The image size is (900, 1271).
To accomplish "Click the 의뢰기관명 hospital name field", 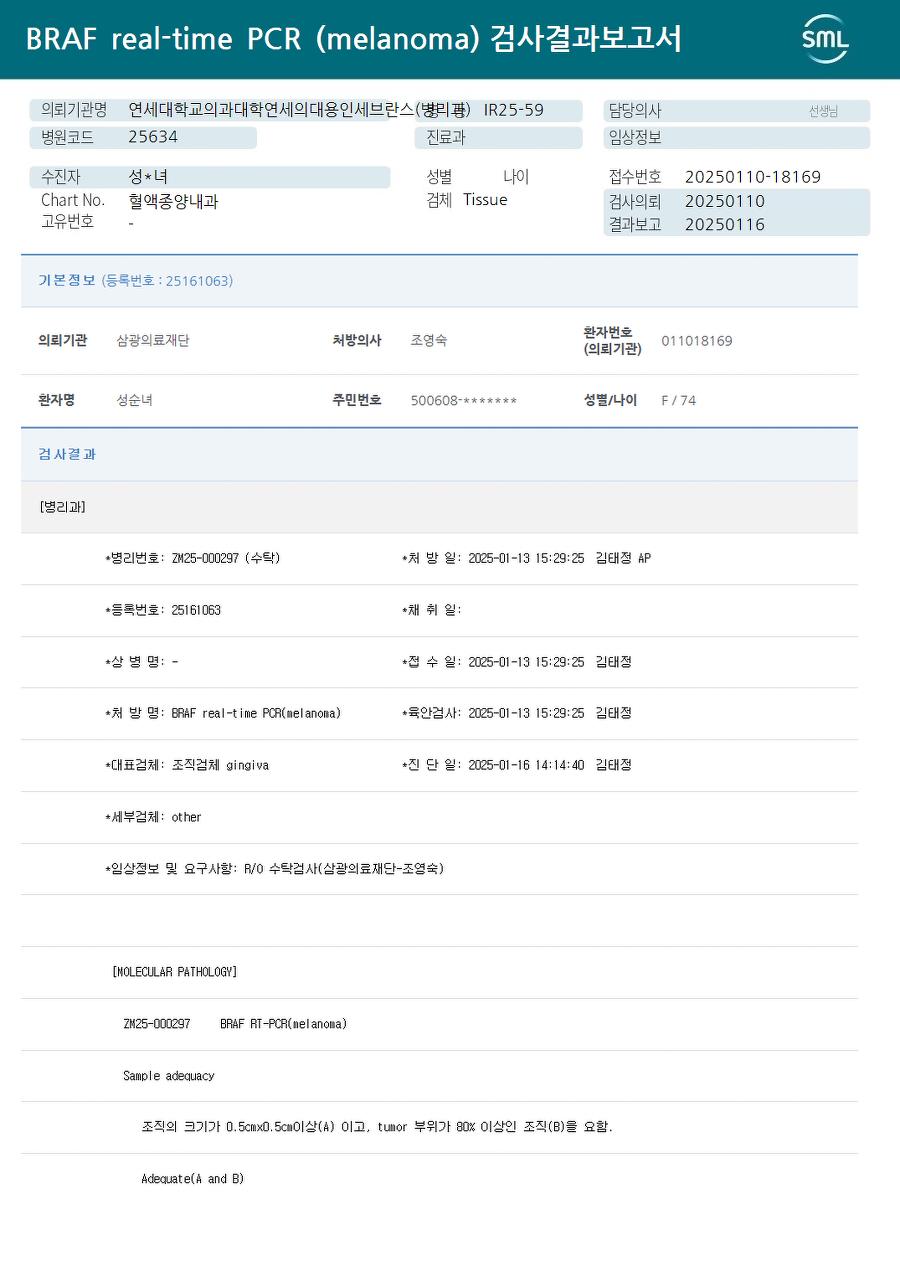I will pyautogui.click(x=306, y=111).
